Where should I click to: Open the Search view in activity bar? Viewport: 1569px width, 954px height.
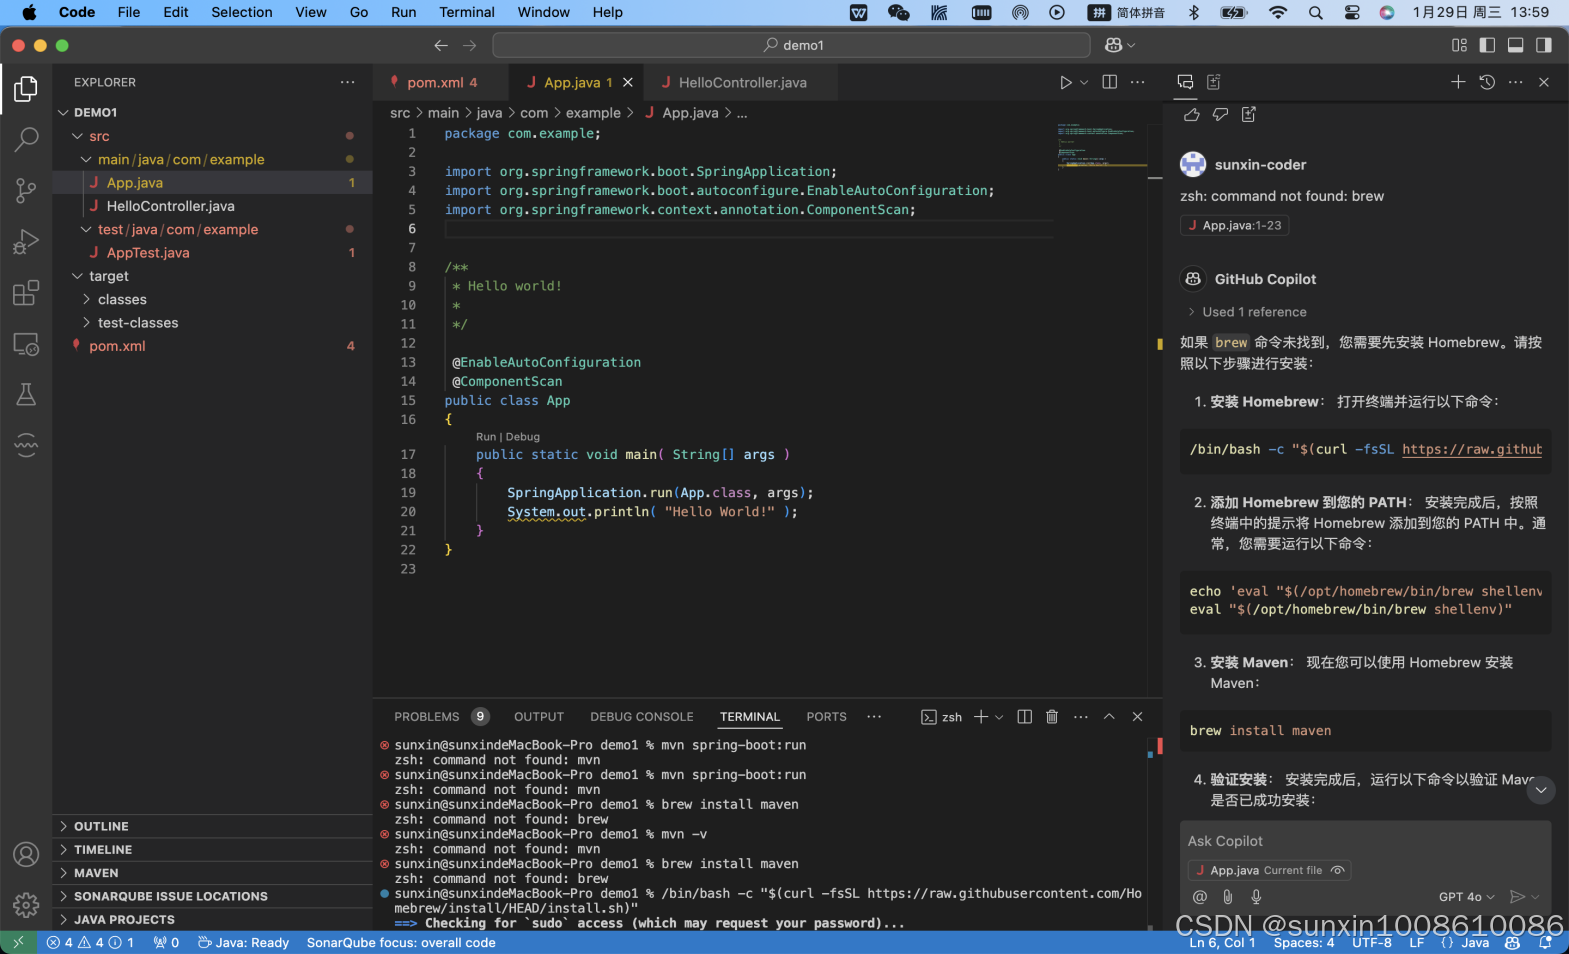pos(26,139)
